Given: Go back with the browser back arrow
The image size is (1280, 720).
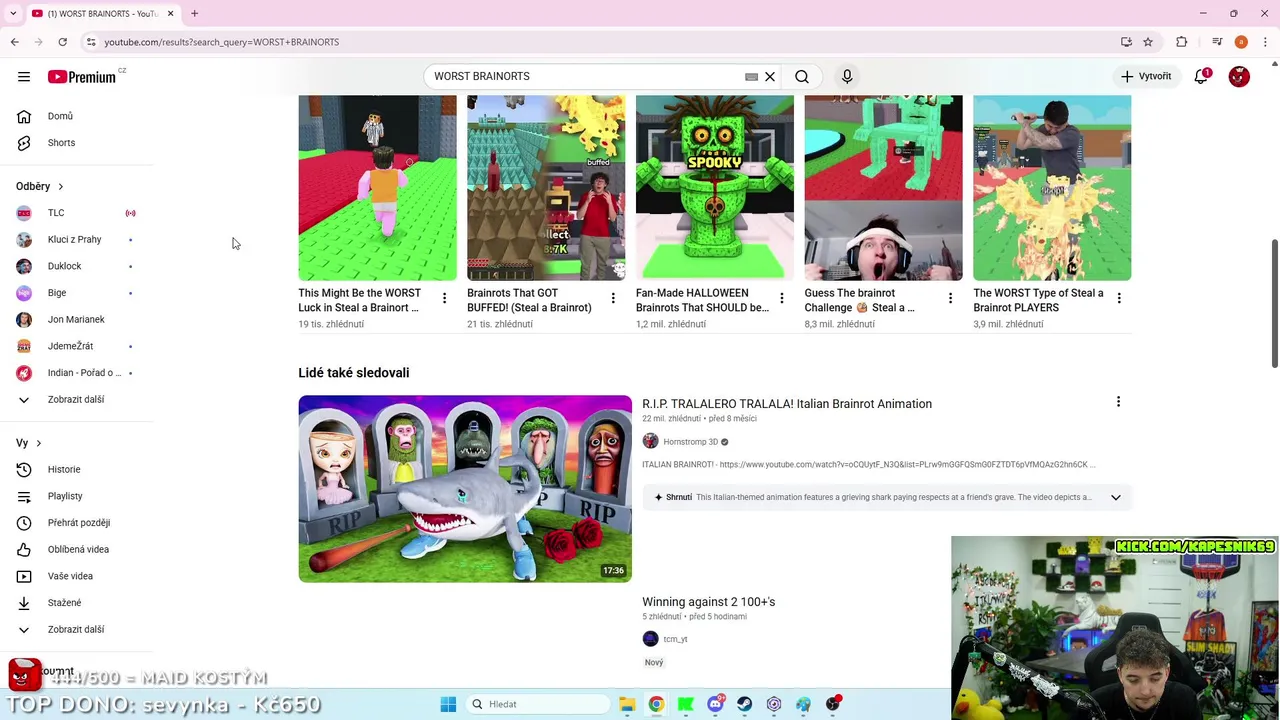Looking at the screenshot, I should 14,42.
